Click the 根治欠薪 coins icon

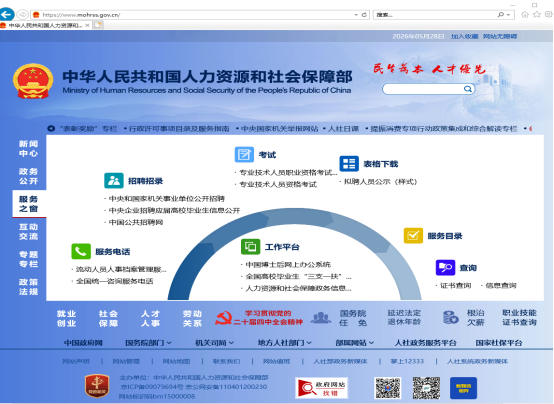pyautogui.click(x=451, y=317)
